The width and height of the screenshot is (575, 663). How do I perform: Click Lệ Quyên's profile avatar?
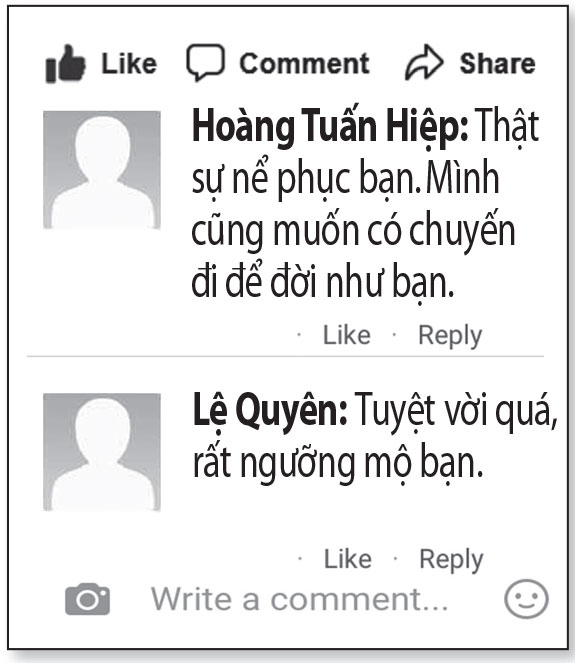tap(102, 452)
